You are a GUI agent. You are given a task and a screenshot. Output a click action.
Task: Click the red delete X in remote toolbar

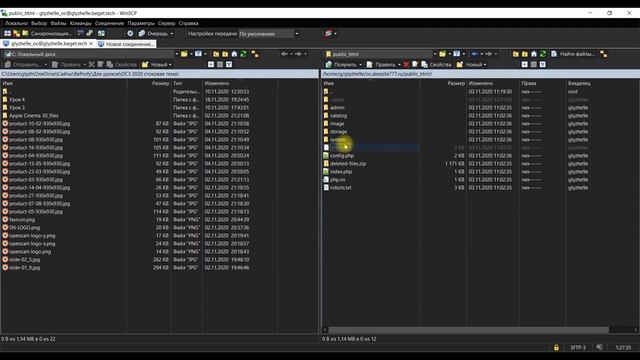pos(406,64)
